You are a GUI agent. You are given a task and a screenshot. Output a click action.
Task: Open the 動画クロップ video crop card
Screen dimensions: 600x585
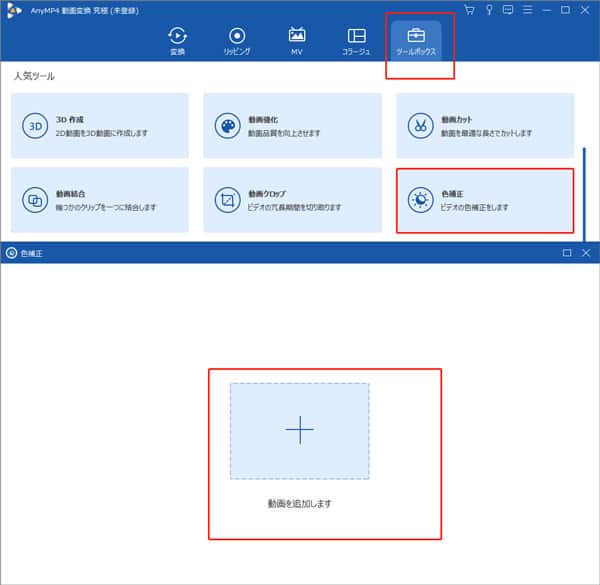292,200
